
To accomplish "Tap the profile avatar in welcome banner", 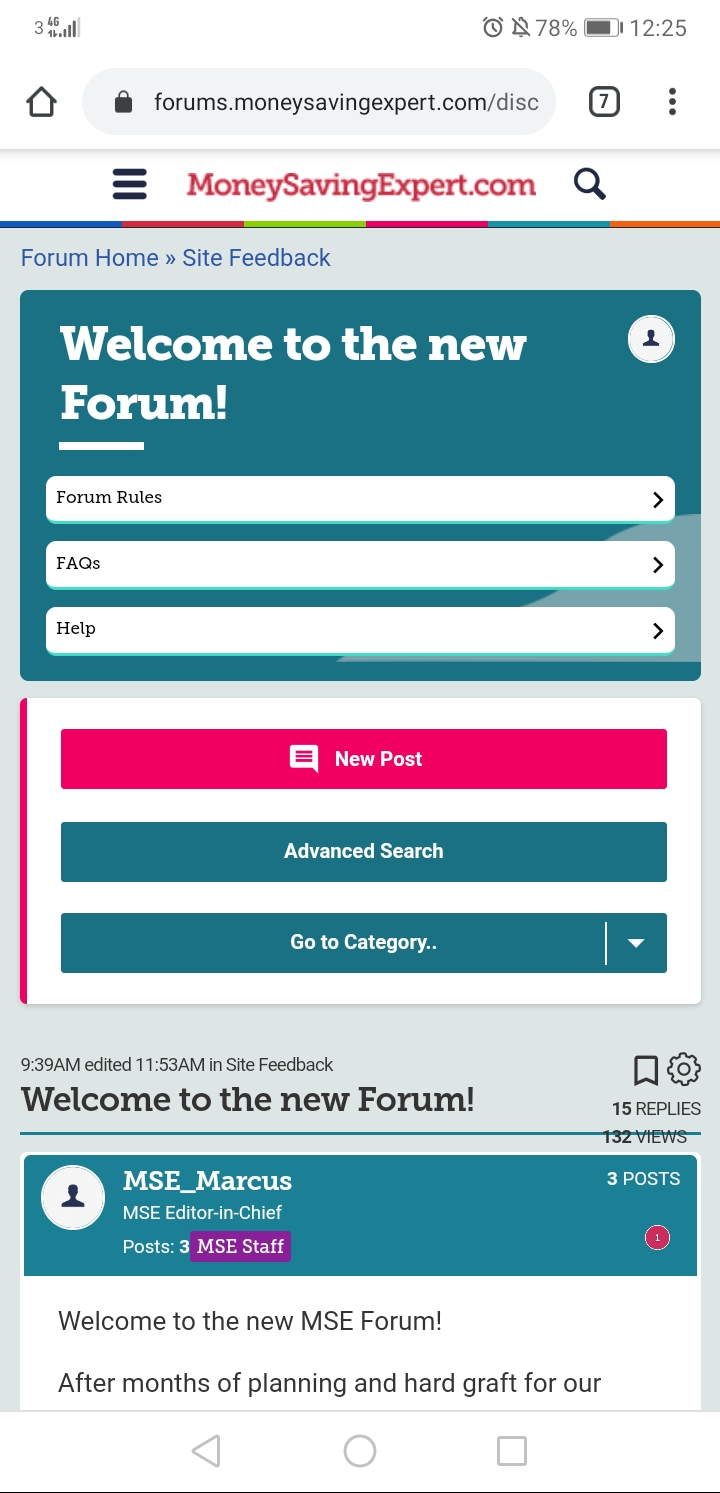I will (651, 339).
